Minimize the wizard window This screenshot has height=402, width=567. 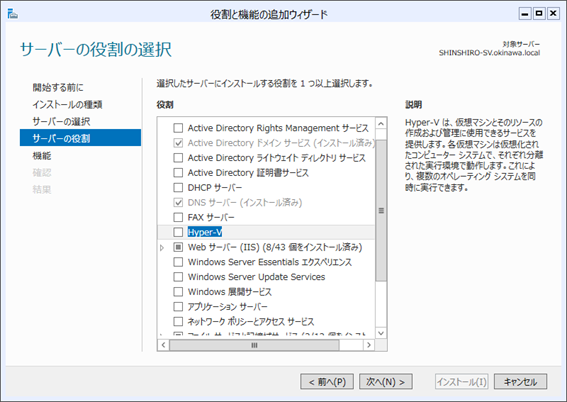525,14
